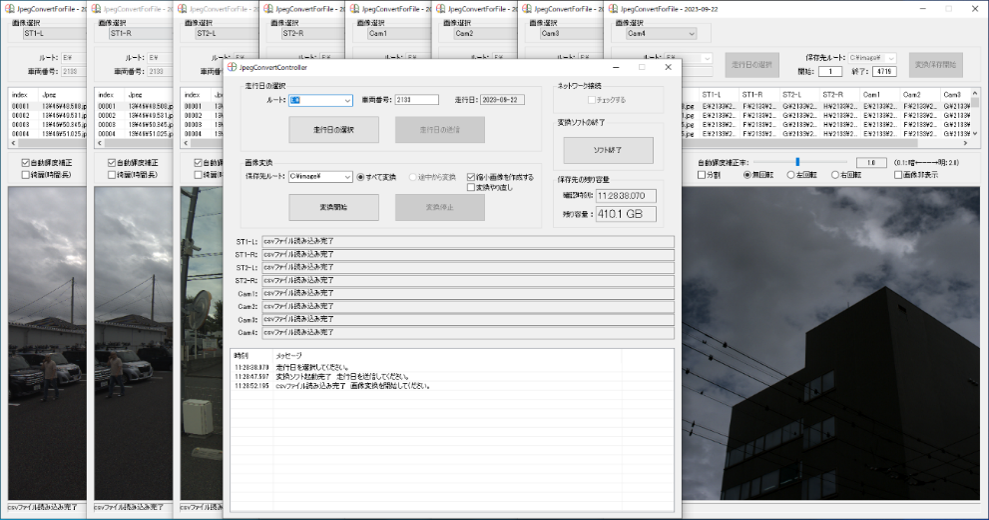The width and height of the screenshot is (989, 520).
Task: Select 右回転 radio in Cam4 window
Action: coord(834,175)
